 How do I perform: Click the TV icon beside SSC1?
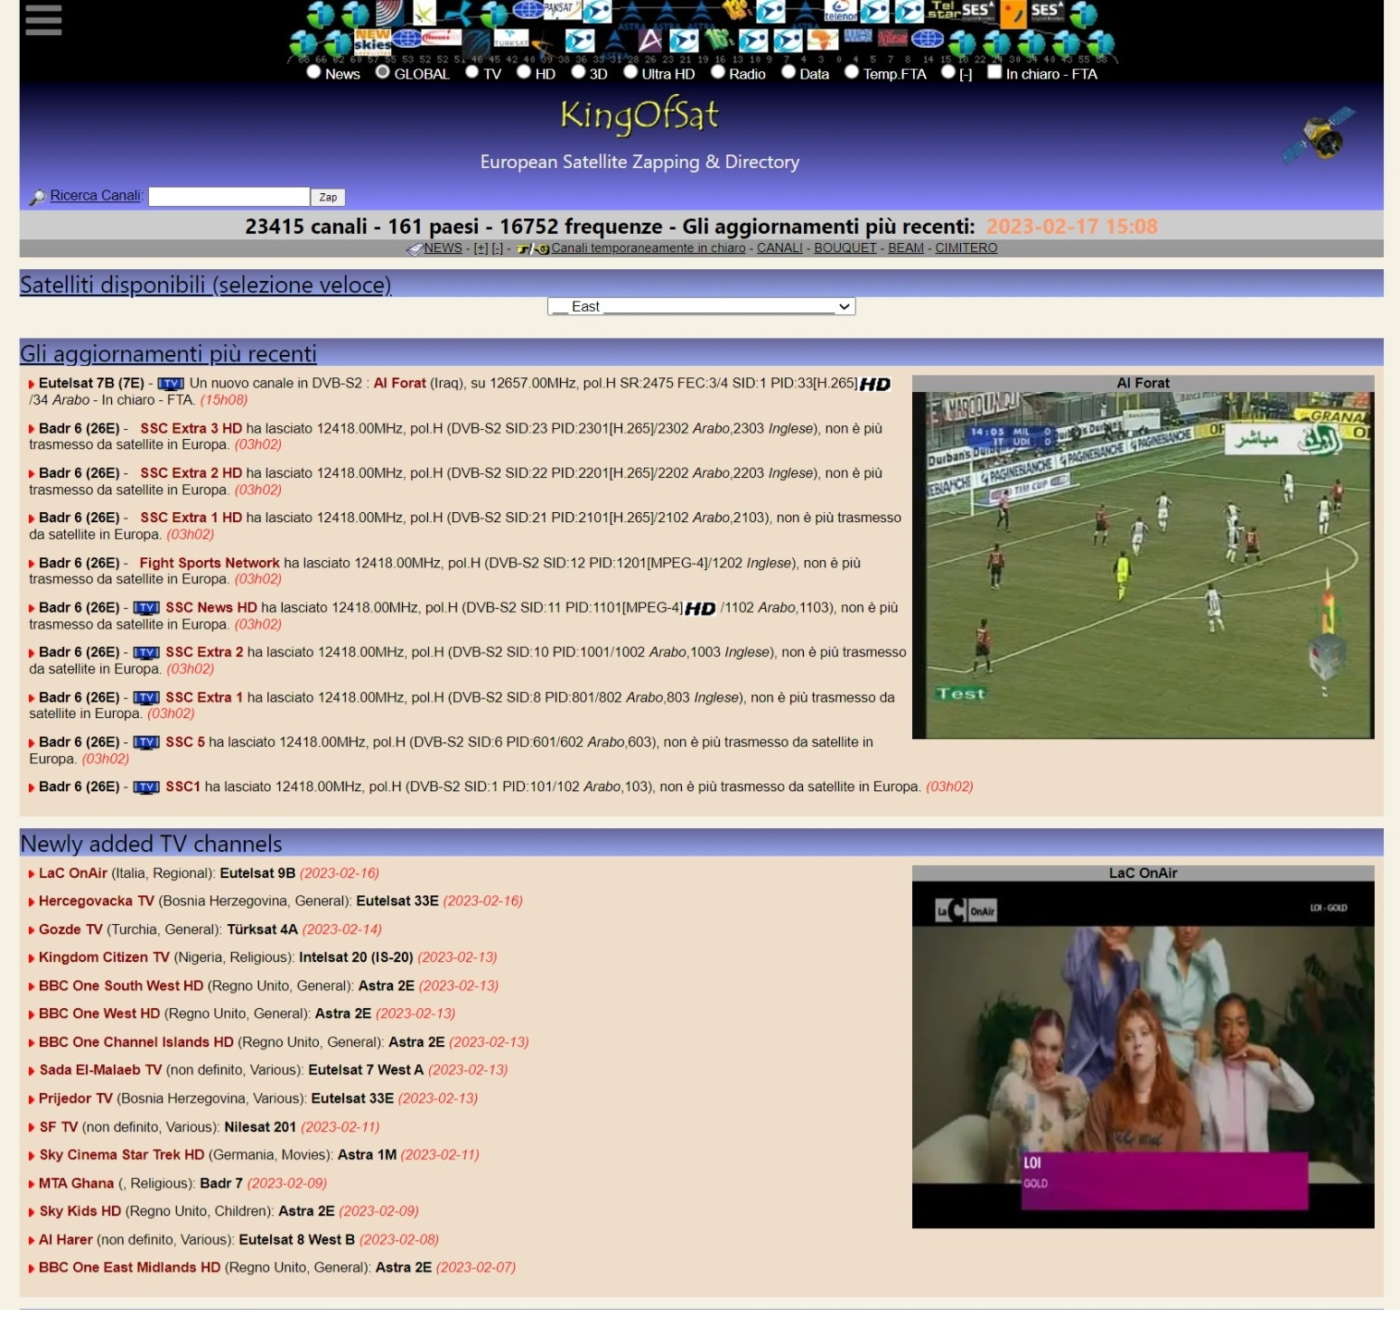point(147,788)
